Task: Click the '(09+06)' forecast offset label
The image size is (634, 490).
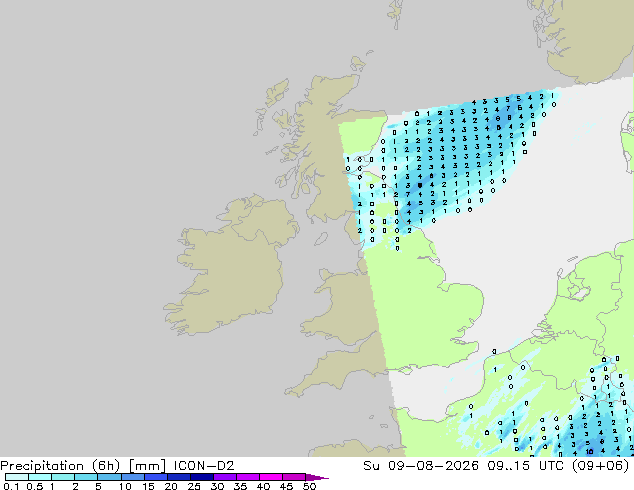Action: [601, 466]
